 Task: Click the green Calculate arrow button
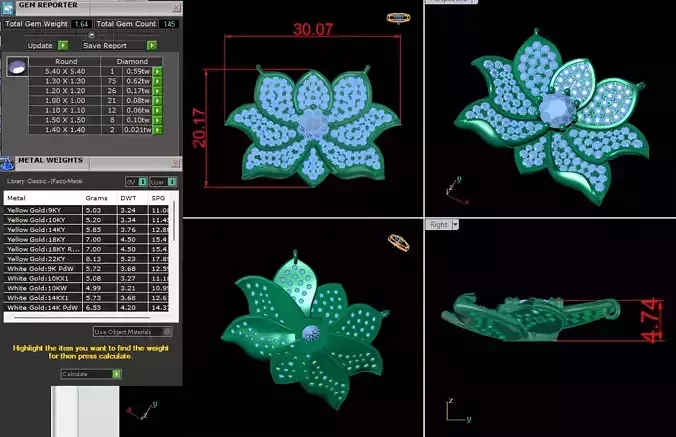point(116,374)
